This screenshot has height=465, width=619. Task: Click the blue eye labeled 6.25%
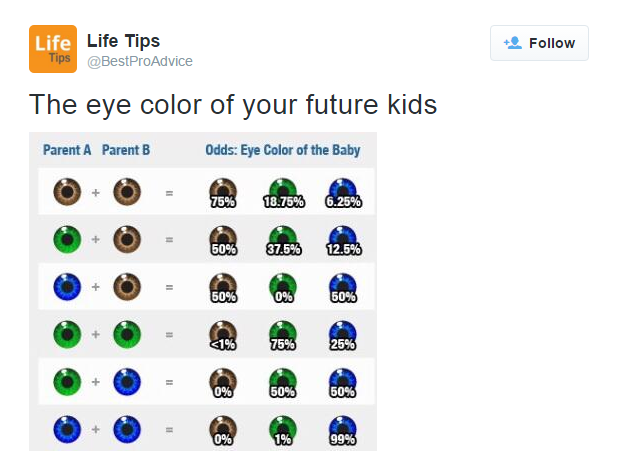tap(343, 193)
